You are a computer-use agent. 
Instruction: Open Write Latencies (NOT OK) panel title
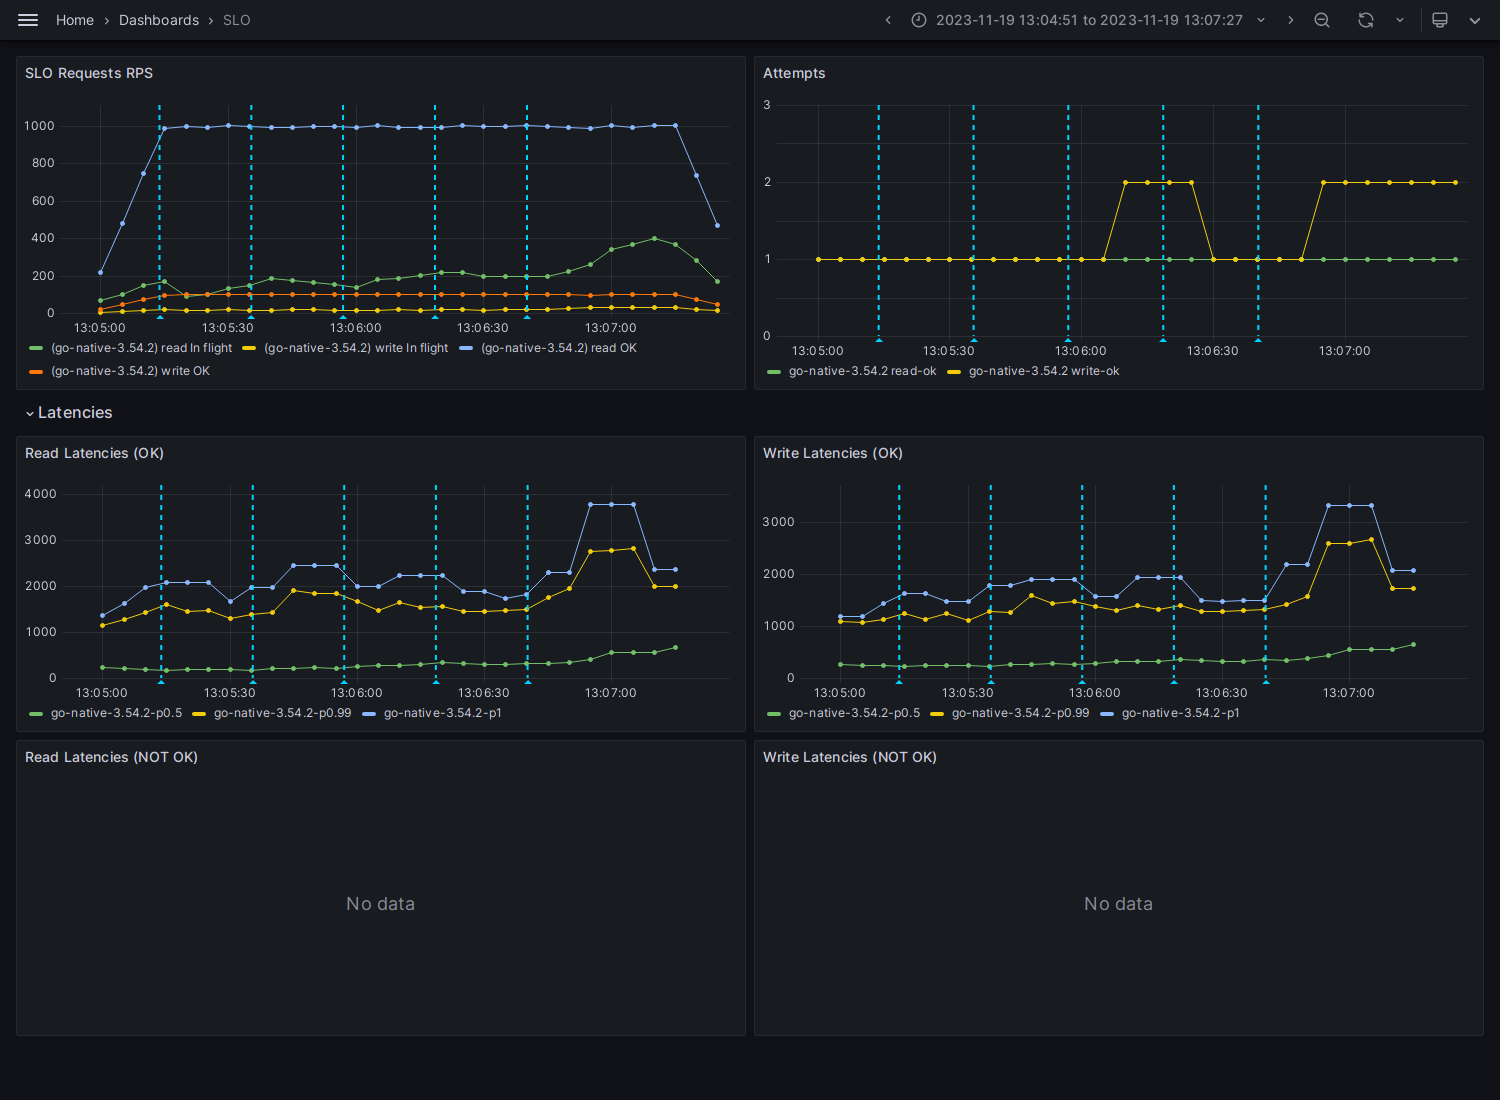[x=850, y=757]
